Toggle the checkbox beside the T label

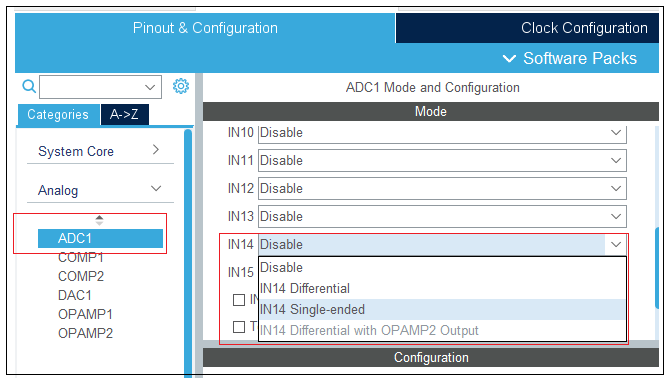tap(239, 327)
